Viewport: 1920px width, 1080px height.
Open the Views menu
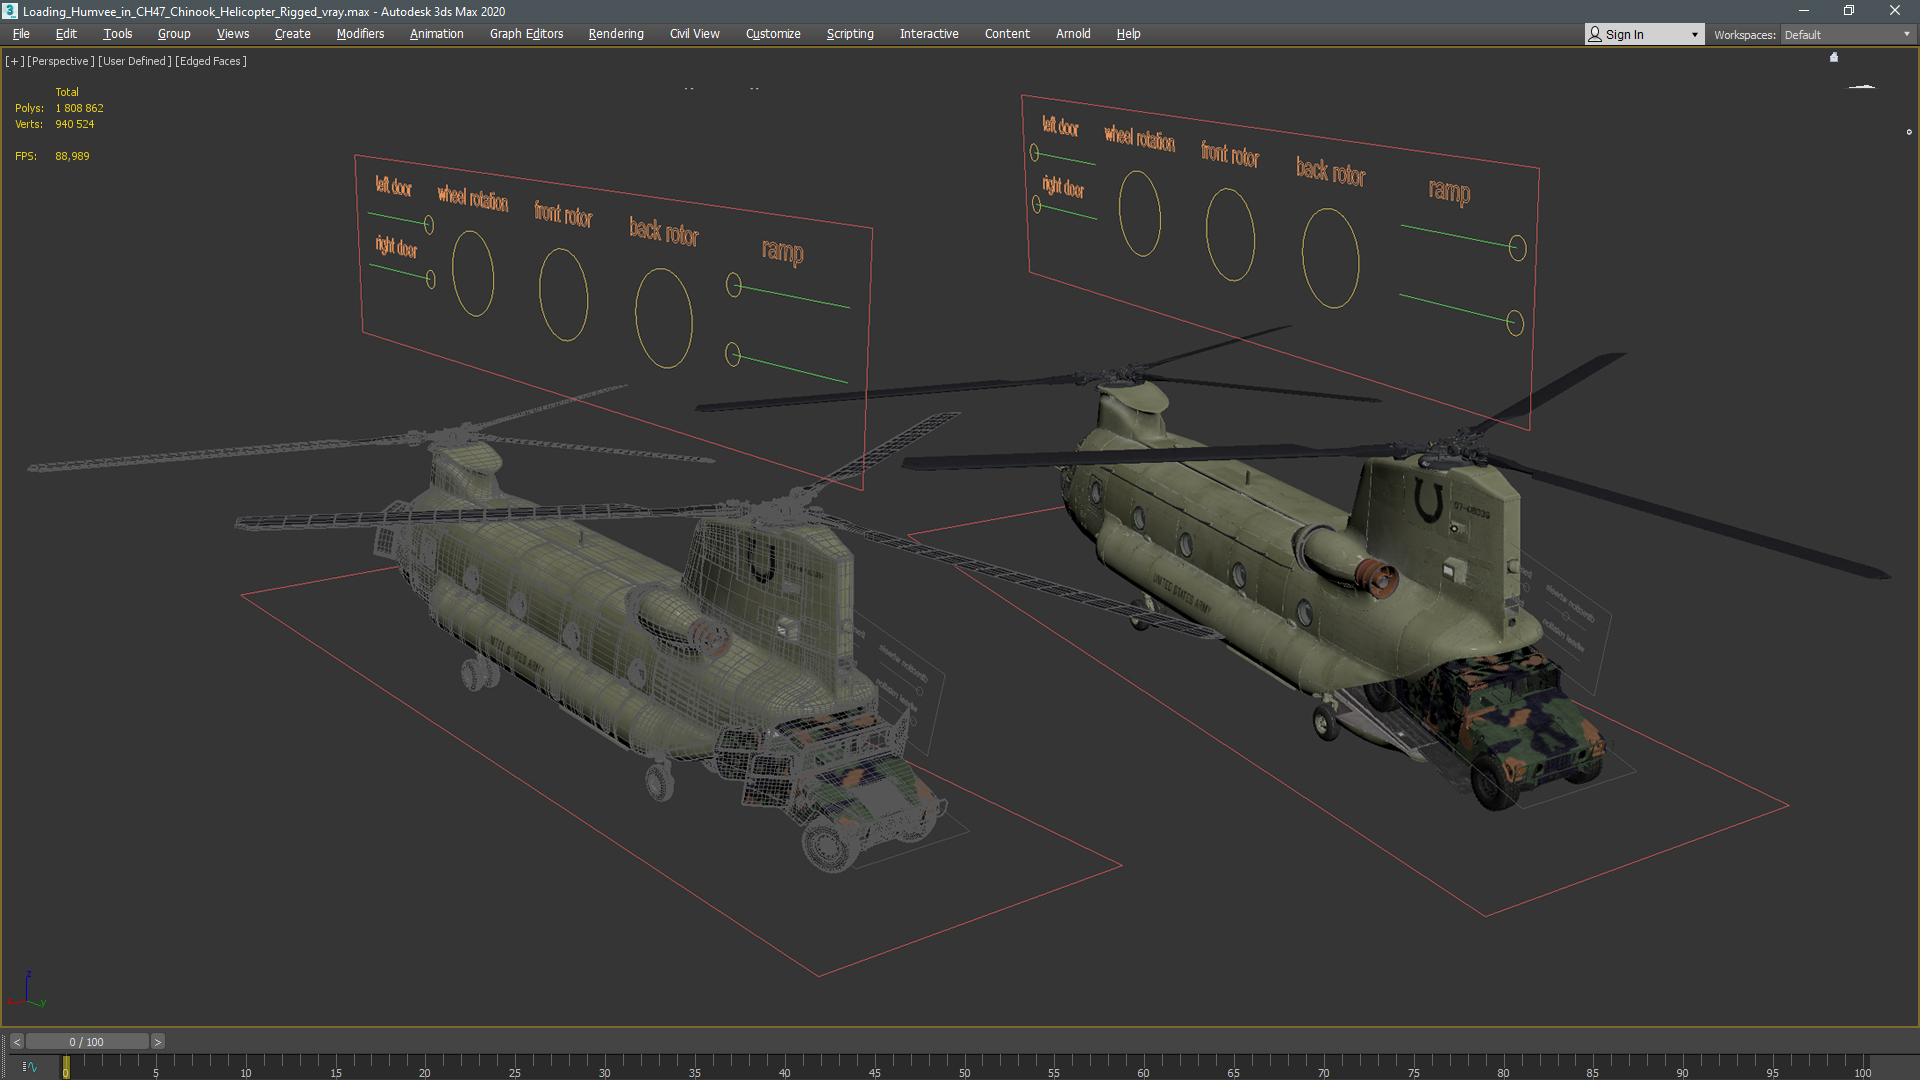(x=233, y=34)
